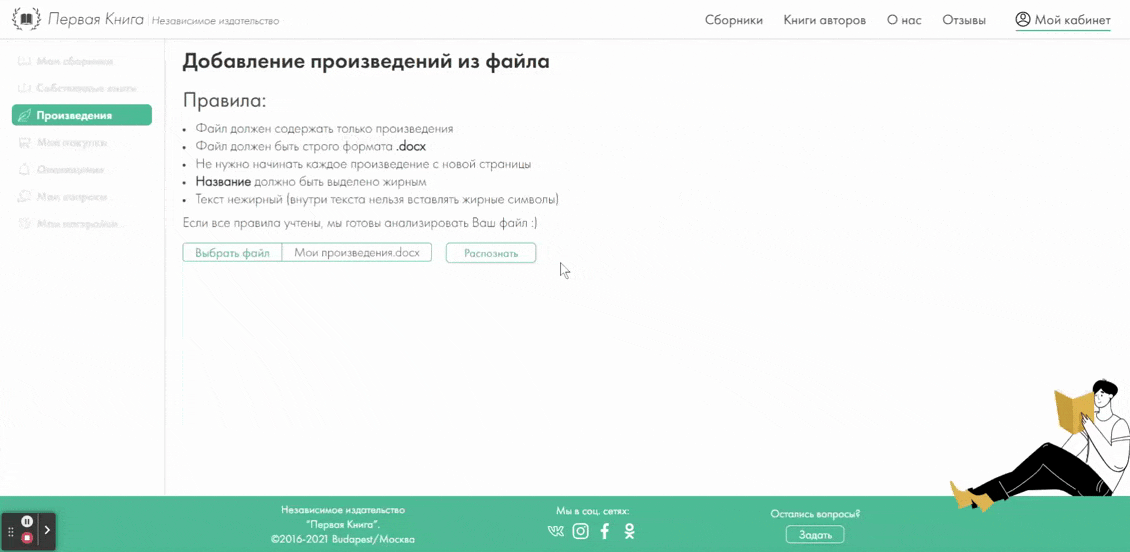Click the rule Файл должен содержать только произведения
The width and height of the screenshot is (1130, 552).
click(x=324, y=130)
